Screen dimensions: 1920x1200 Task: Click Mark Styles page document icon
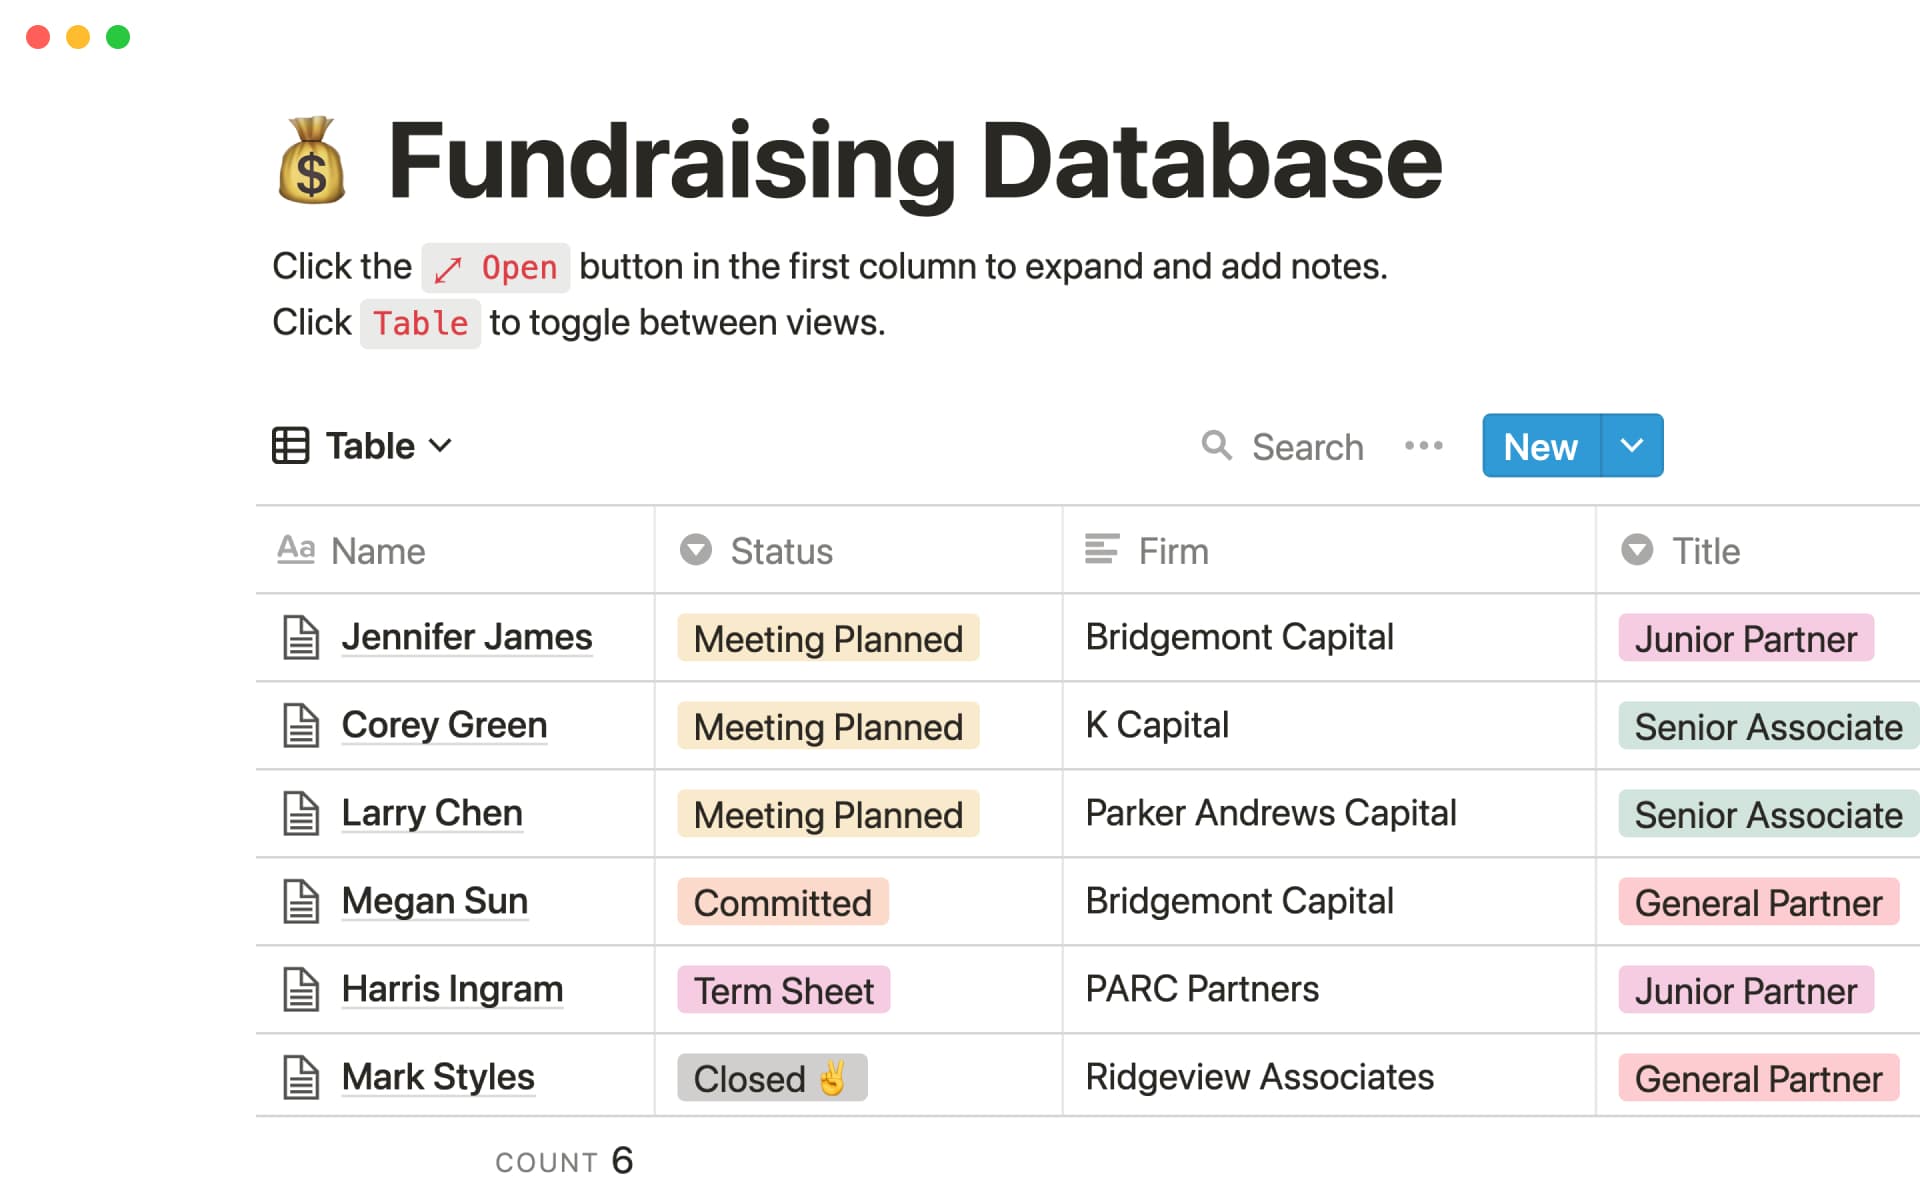click(x=301, y=1078)
